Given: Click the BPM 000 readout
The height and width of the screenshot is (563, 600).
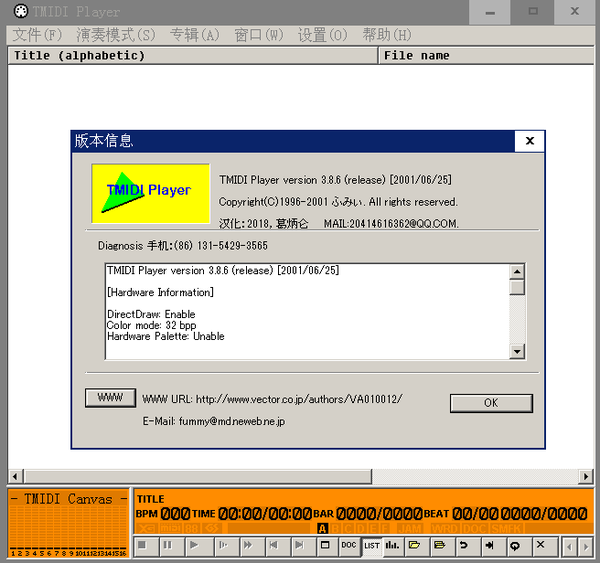Looking at the screenshot, I should [163, 514].
